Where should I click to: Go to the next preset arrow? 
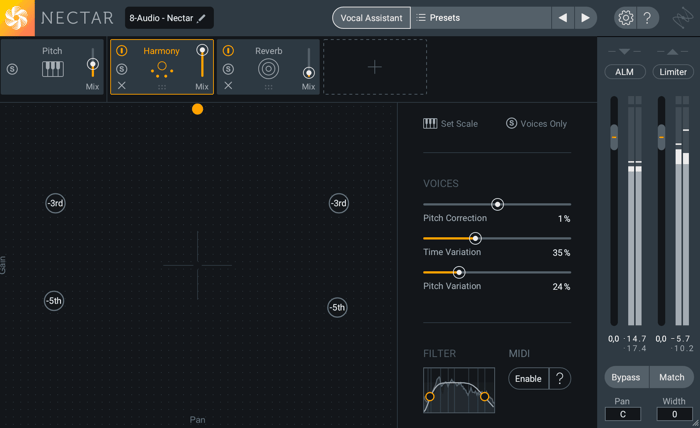pyautogui.click(x=585, y=18)
